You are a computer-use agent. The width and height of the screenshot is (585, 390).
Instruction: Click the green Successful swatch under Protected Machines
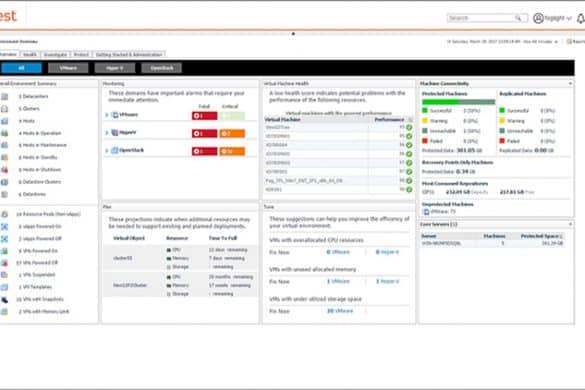(425, 110)
